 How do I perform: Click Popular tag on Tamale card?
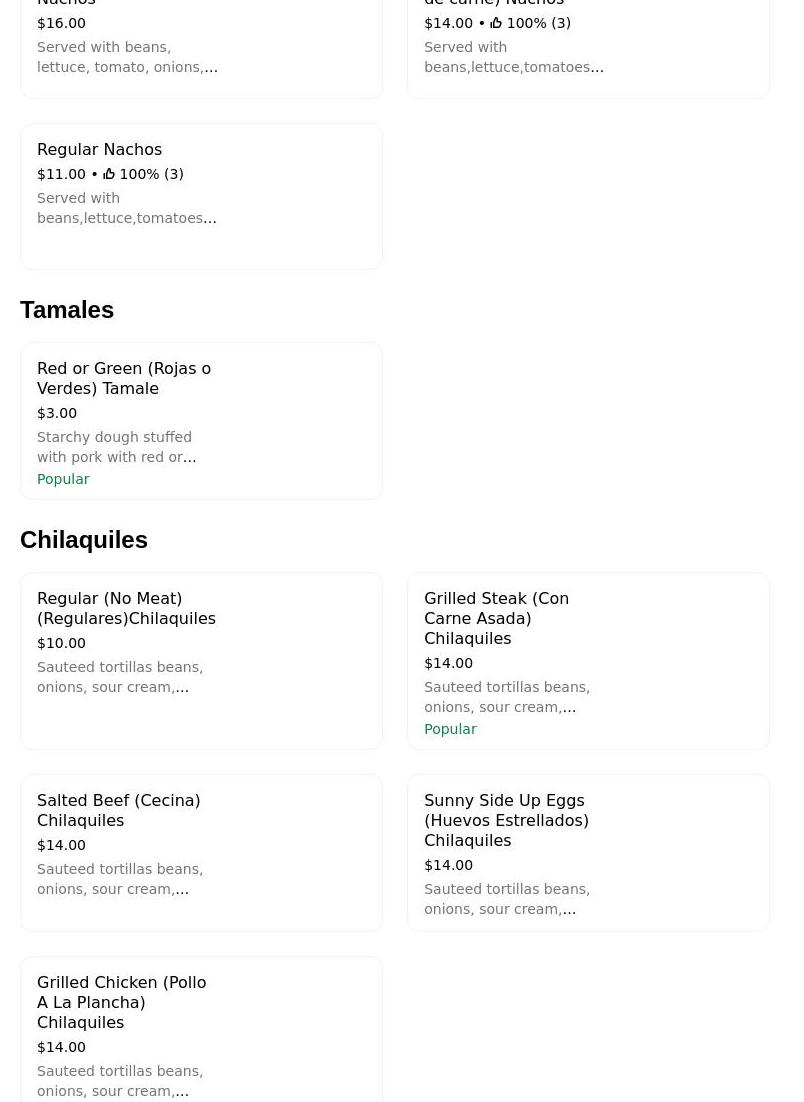(x=63, y=479)
